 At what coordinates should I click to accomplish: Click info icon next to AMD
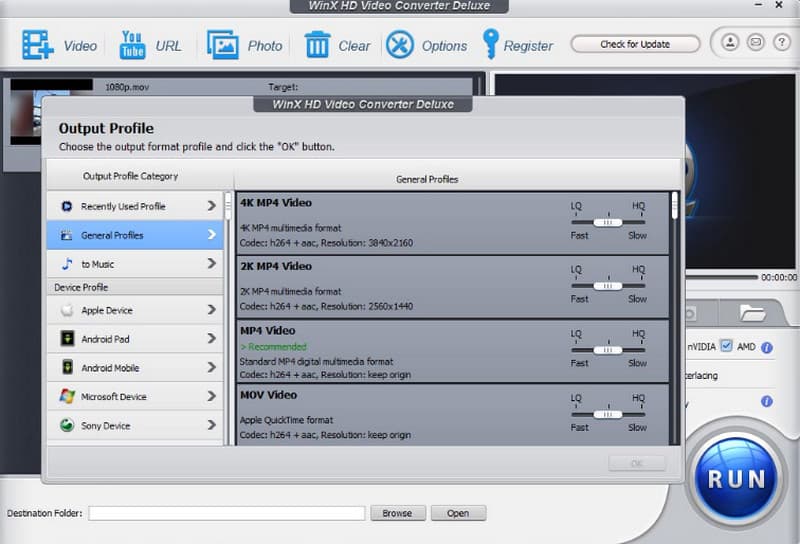click(767, 348)
